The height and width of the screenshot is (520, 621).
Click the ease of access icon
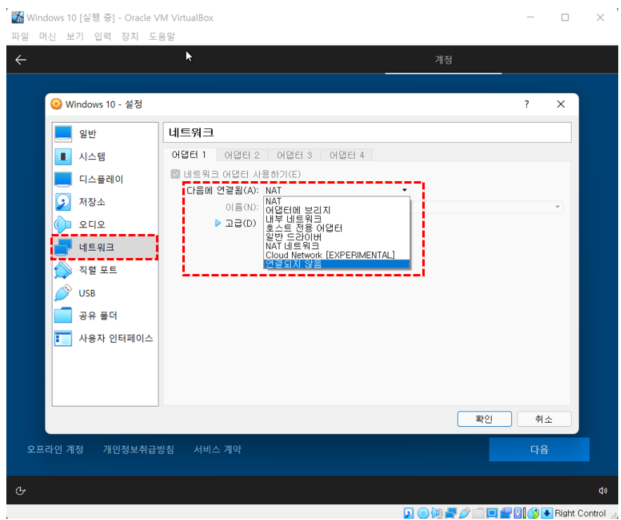20,491
